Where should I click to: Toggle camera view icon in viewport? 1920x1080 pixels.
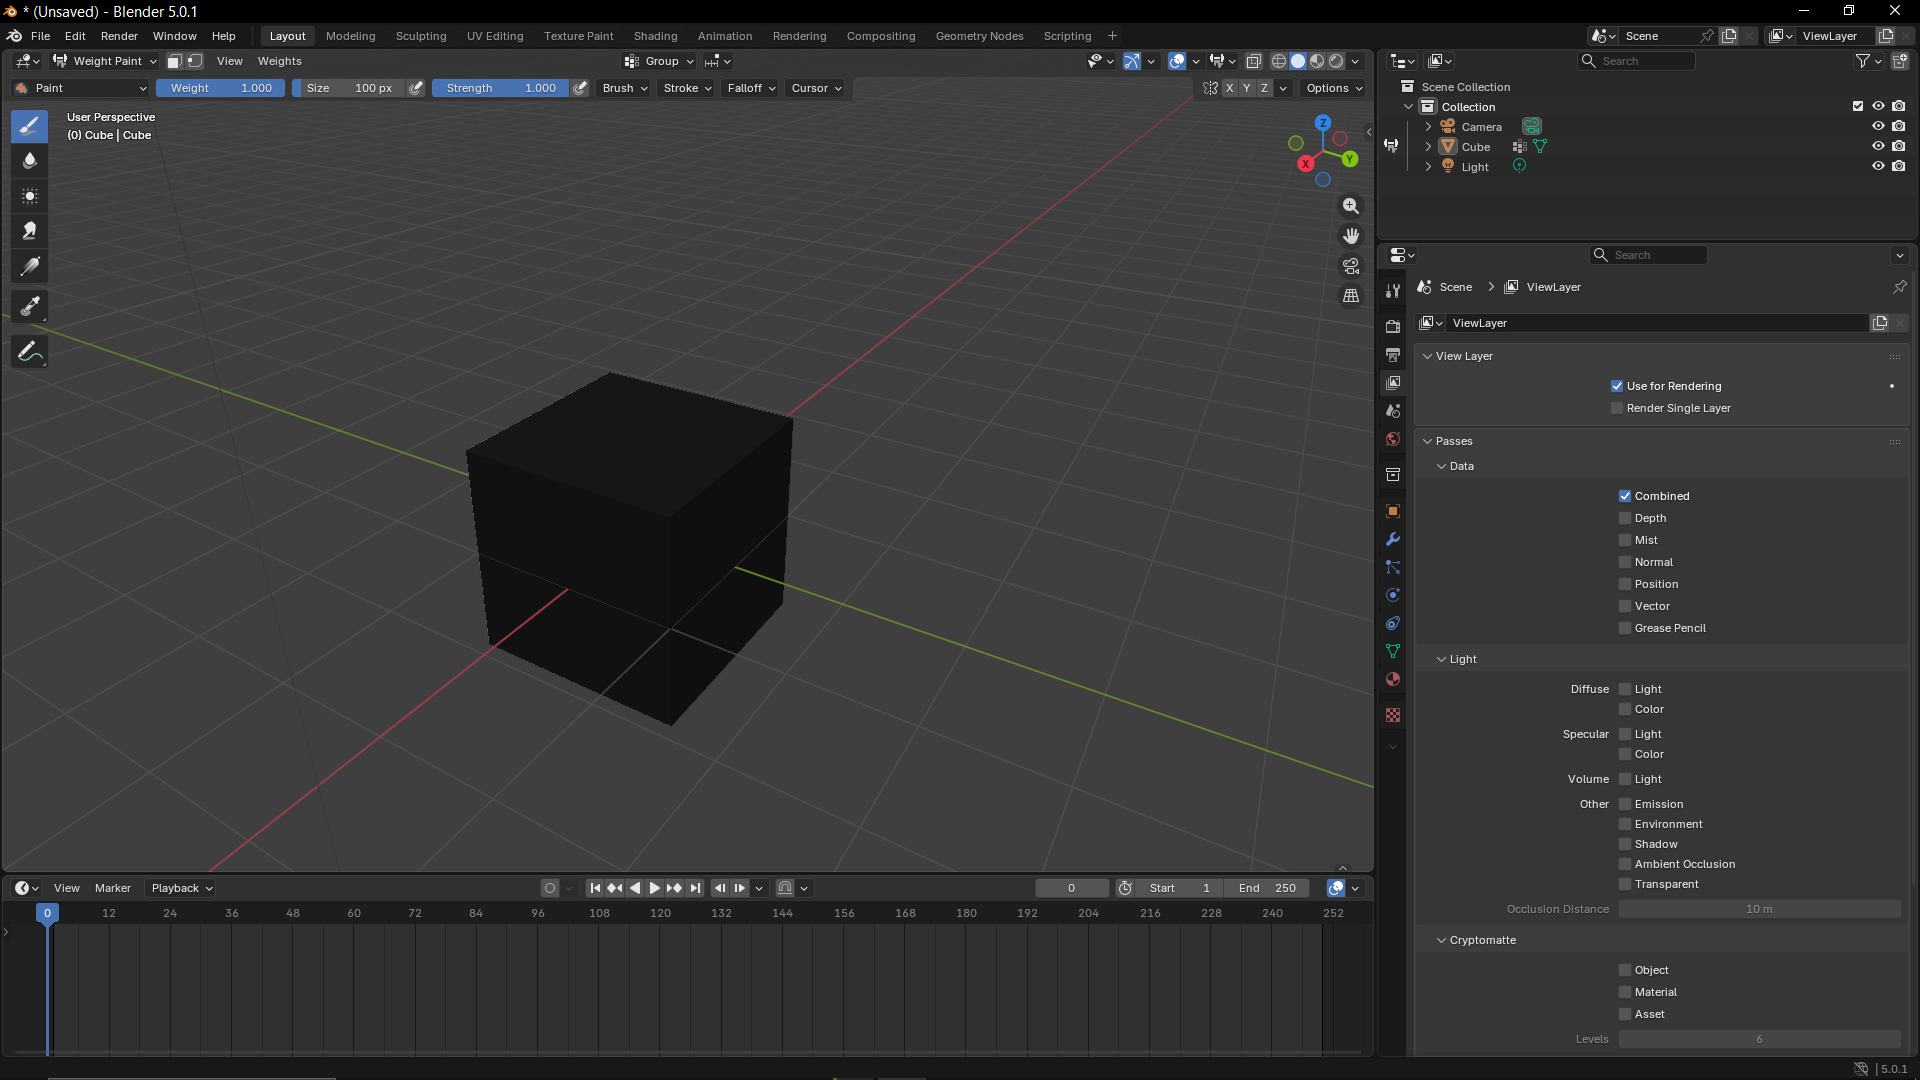point(1351,266)
